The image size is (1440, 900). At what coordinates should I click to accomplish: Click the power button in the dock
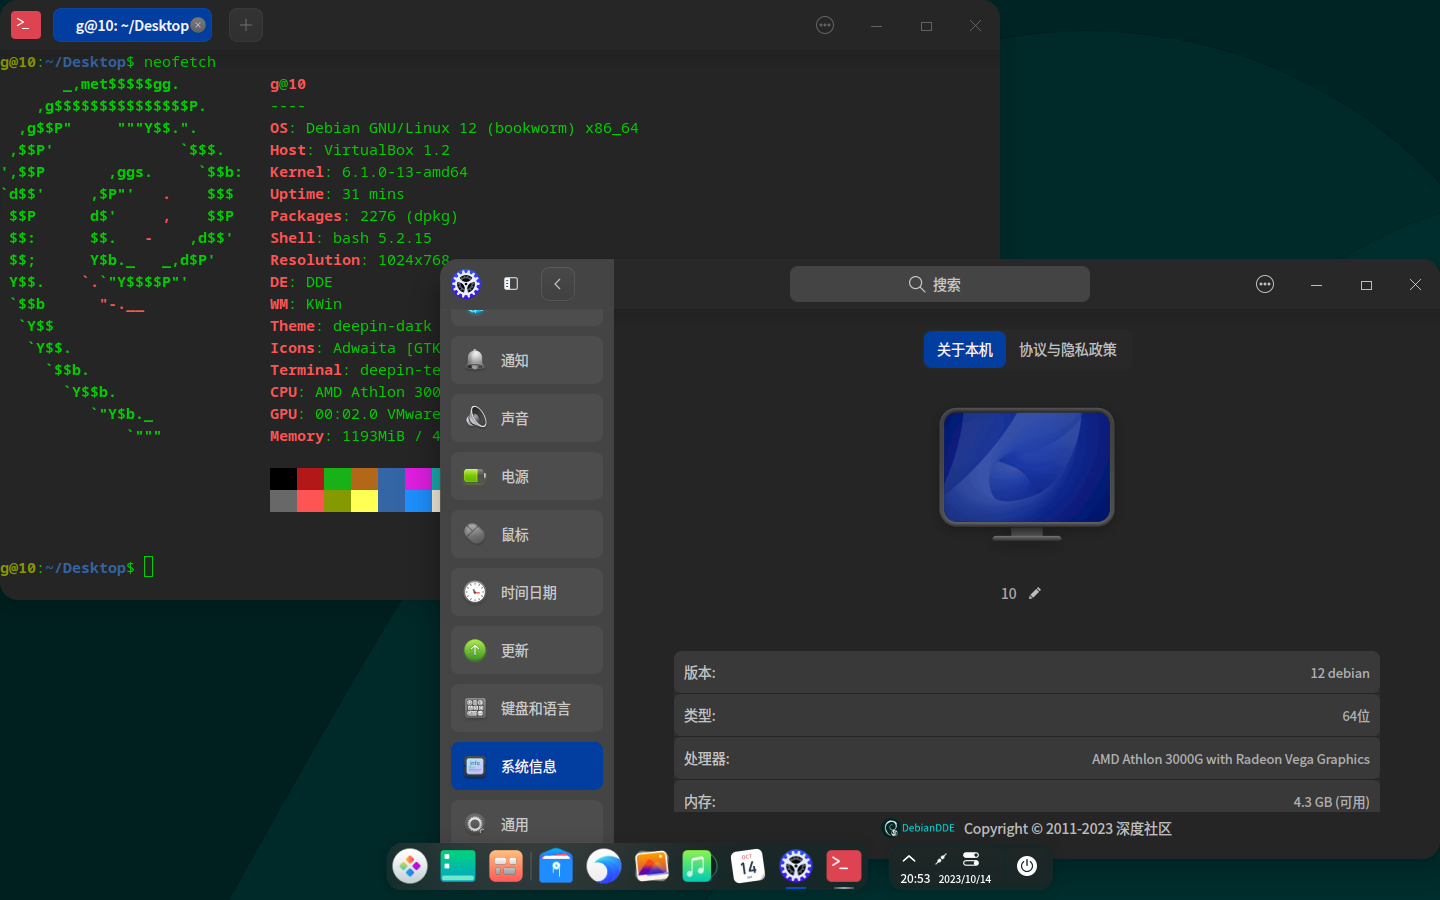pos(1027,866)
